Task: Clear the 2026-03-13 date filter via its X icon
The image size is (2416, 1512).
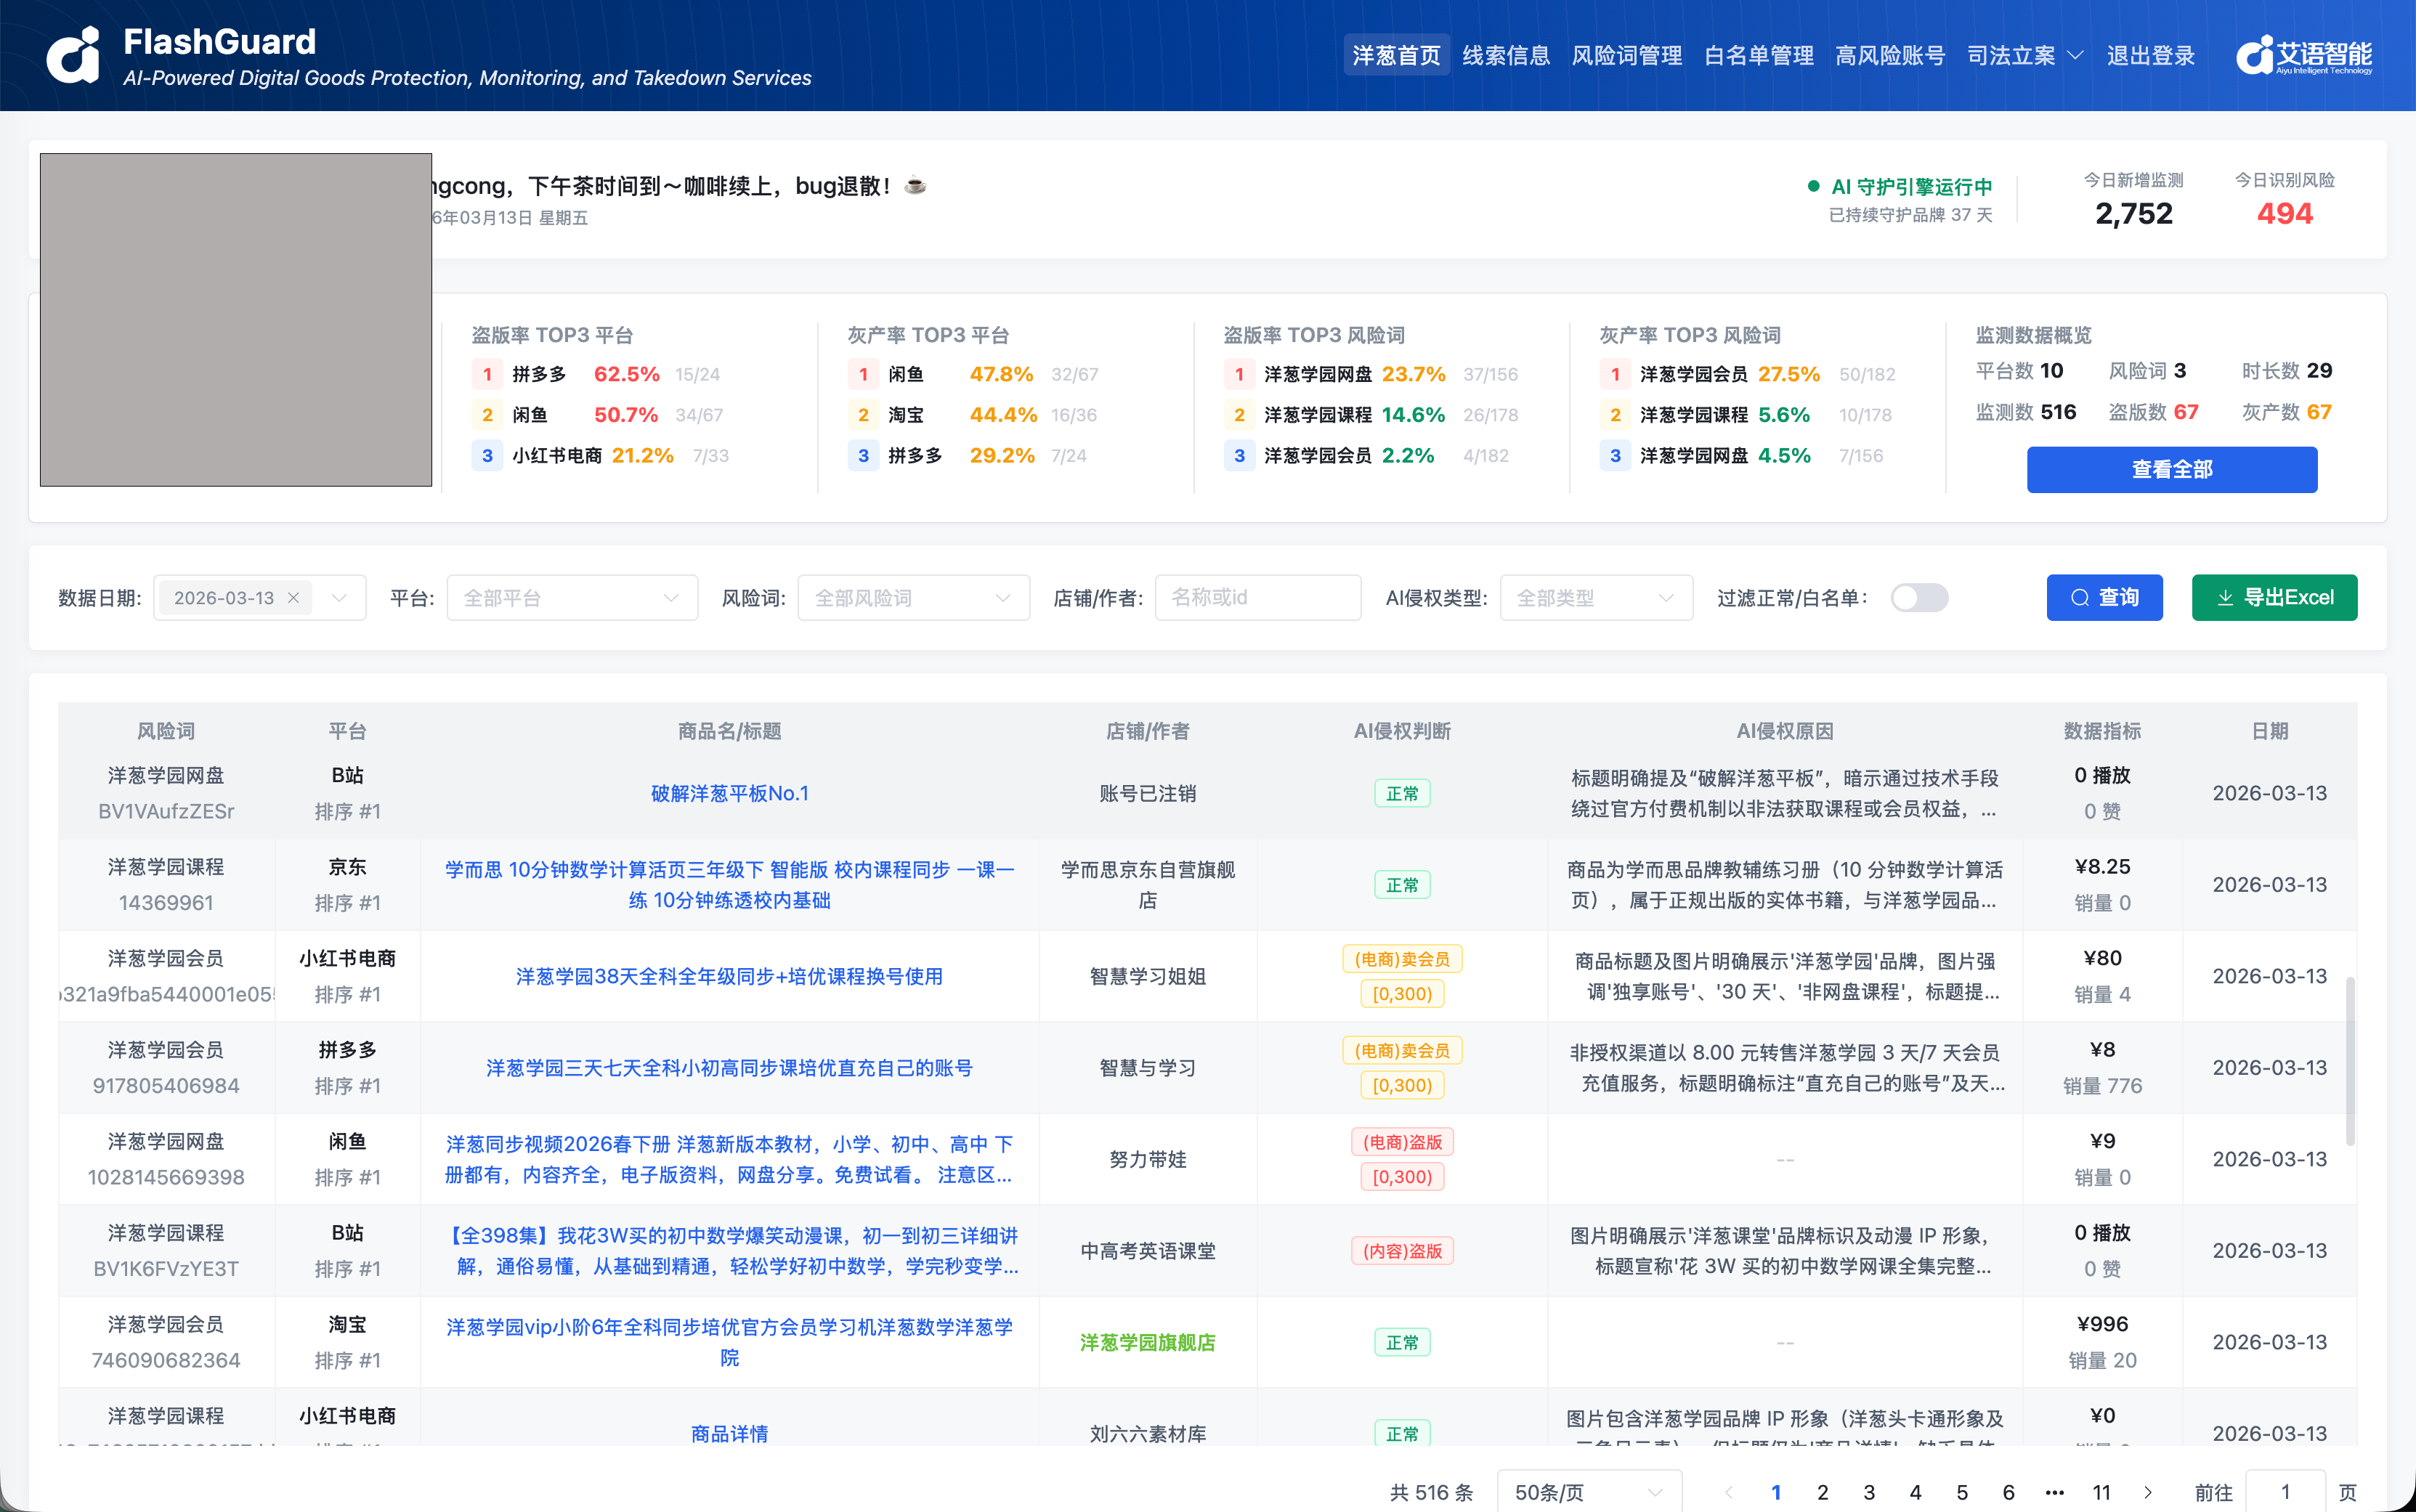Action: 293,597
